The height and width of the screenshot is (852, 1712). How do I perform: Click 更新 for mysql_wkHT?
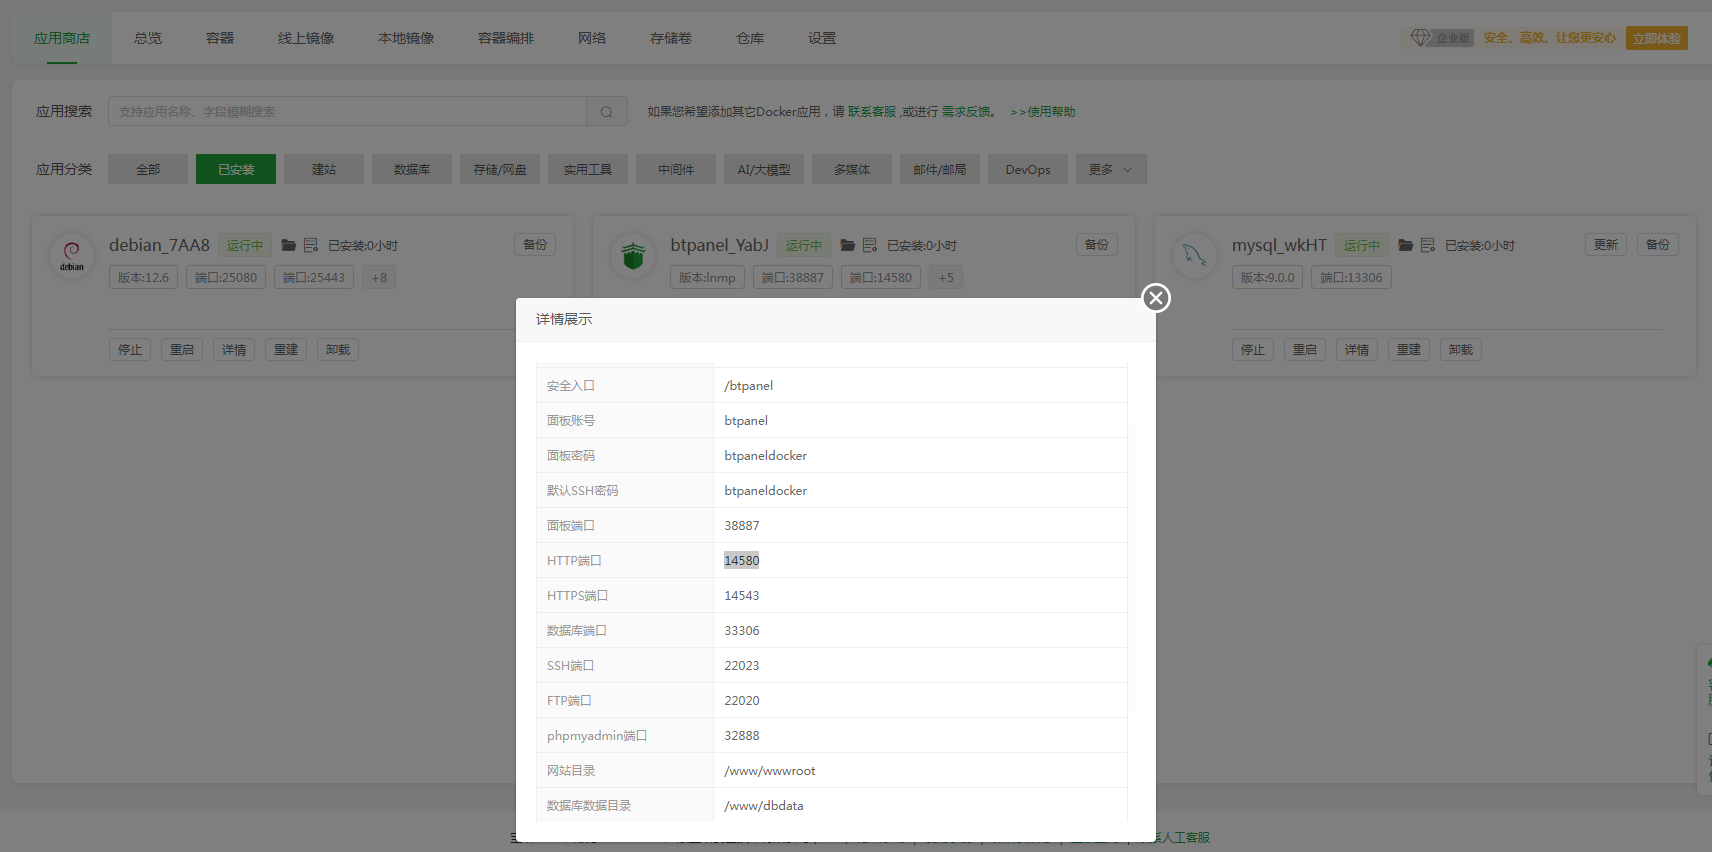(x=1606, y=245)
